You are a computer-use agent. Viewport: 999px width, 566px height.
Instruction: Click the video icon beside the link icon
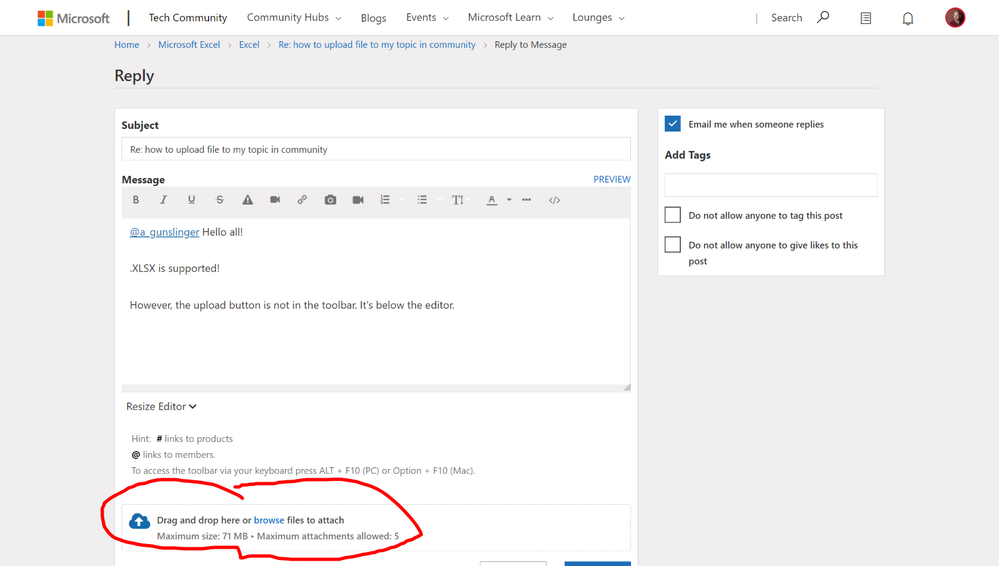(x=275, y=200)
